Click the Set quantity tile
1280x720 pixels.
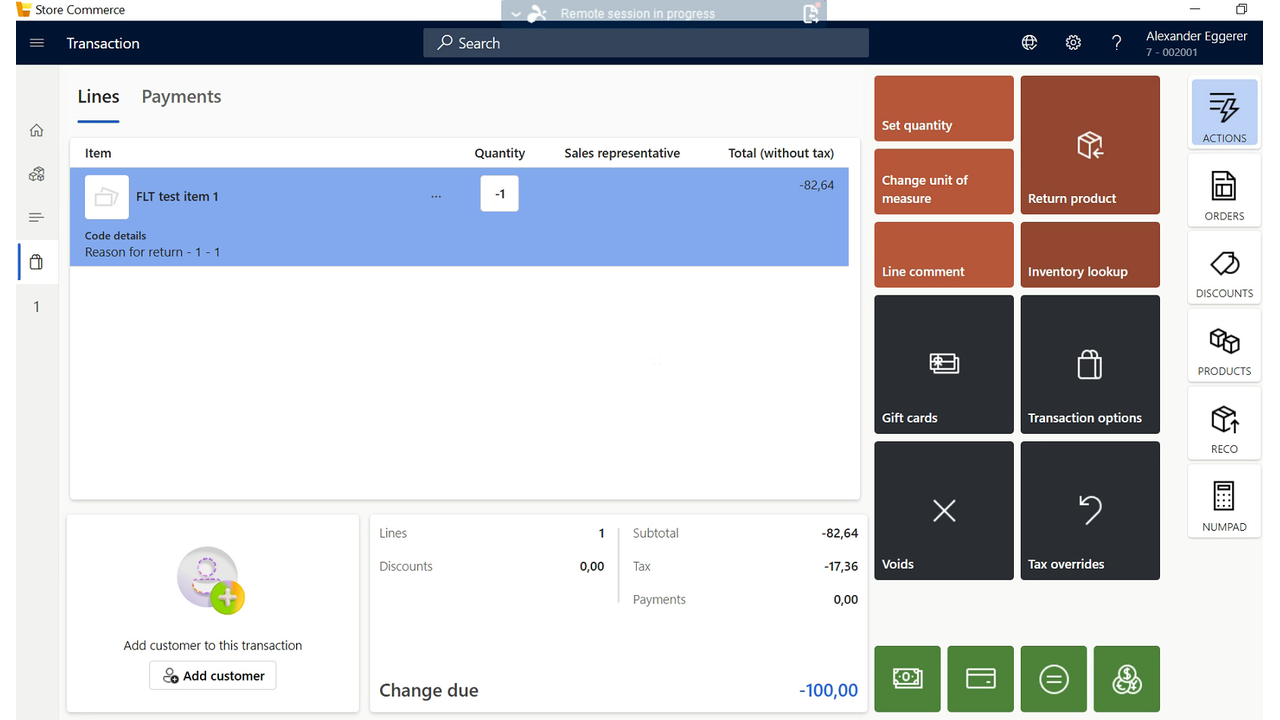coord(944,108)
